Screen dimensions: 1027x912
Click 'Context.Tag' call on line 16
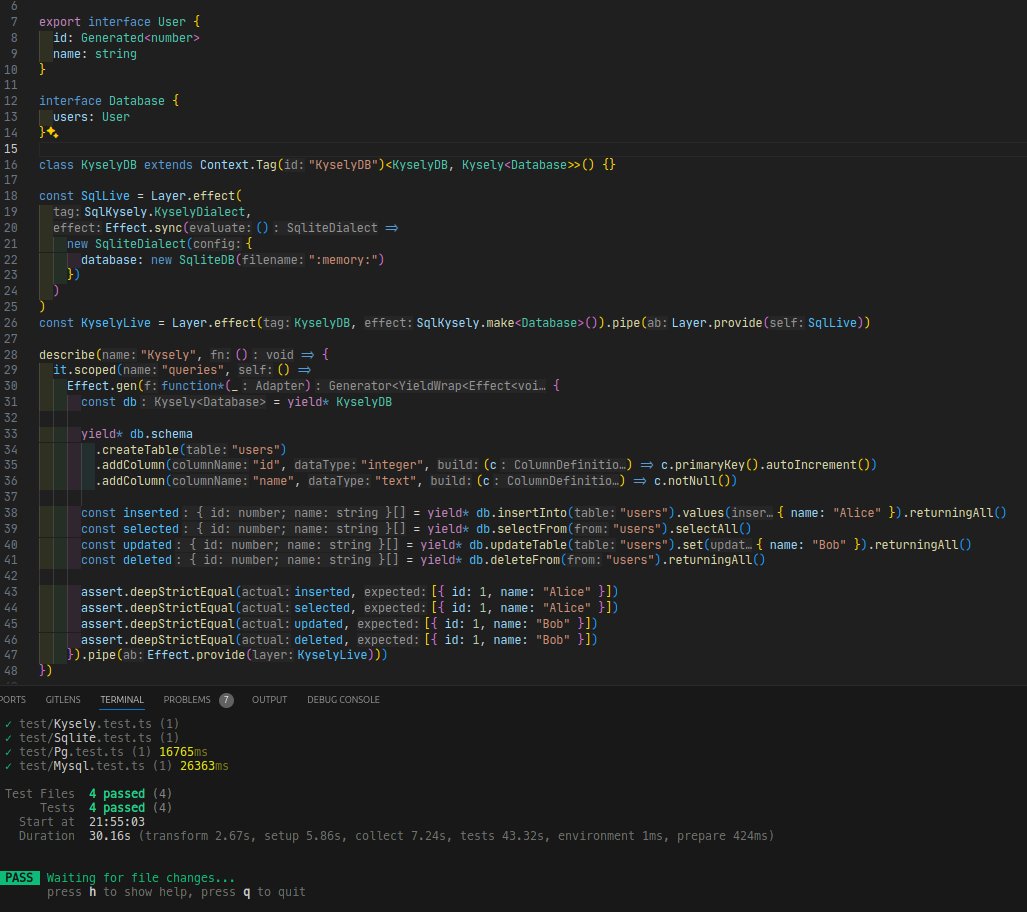238,165
